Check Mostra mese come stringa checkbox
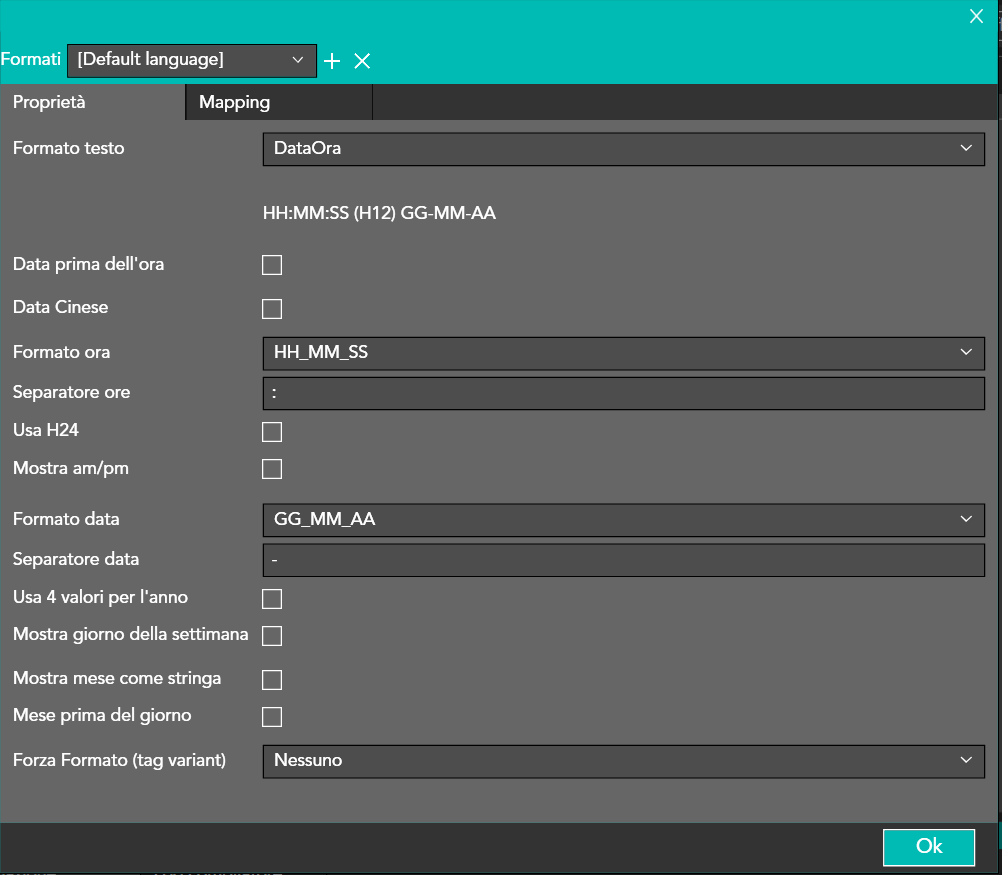Image resolution: width=1002 pixels, height=875 pixels. coord(272,679)
